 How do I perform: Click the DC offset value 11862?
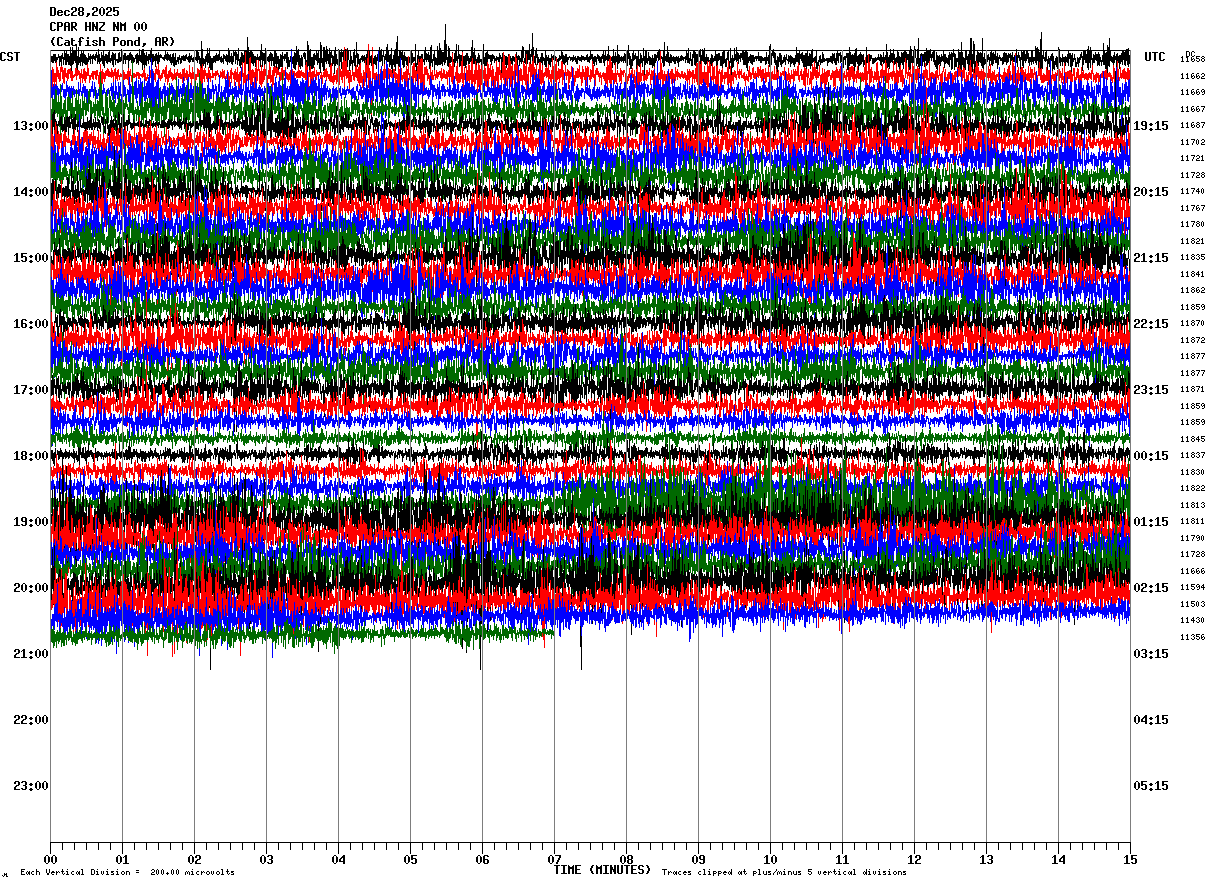tap(1193, 291)
